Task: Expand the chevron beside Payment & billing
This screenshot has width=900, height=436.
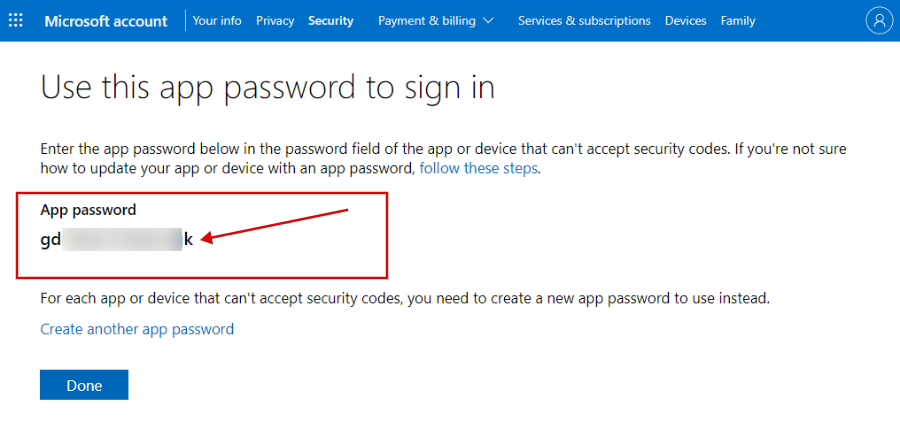Action: 488,21
